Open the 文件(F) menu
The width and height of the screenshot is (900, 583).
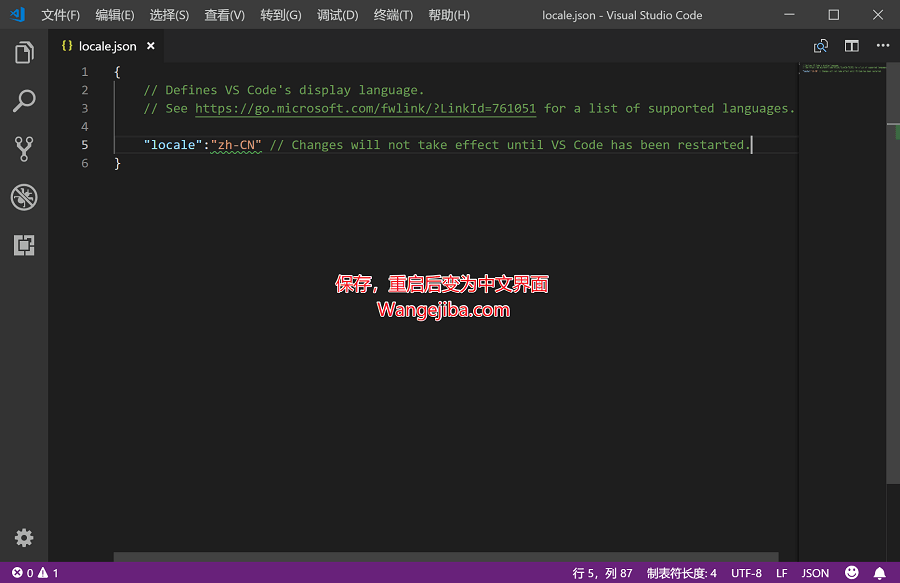(60, 15)
